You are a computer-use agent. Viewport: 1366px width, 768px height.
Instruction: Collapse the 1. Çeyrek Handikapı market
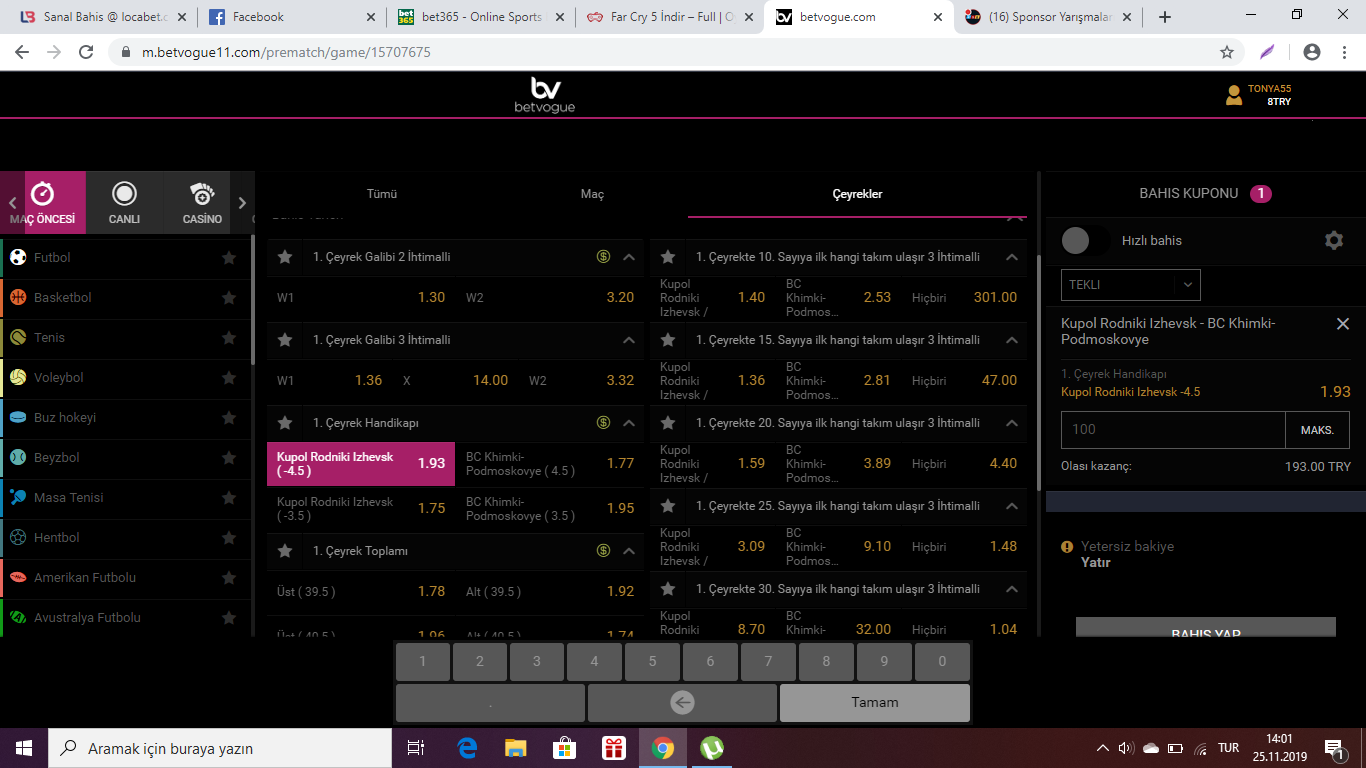click(629, 423)
